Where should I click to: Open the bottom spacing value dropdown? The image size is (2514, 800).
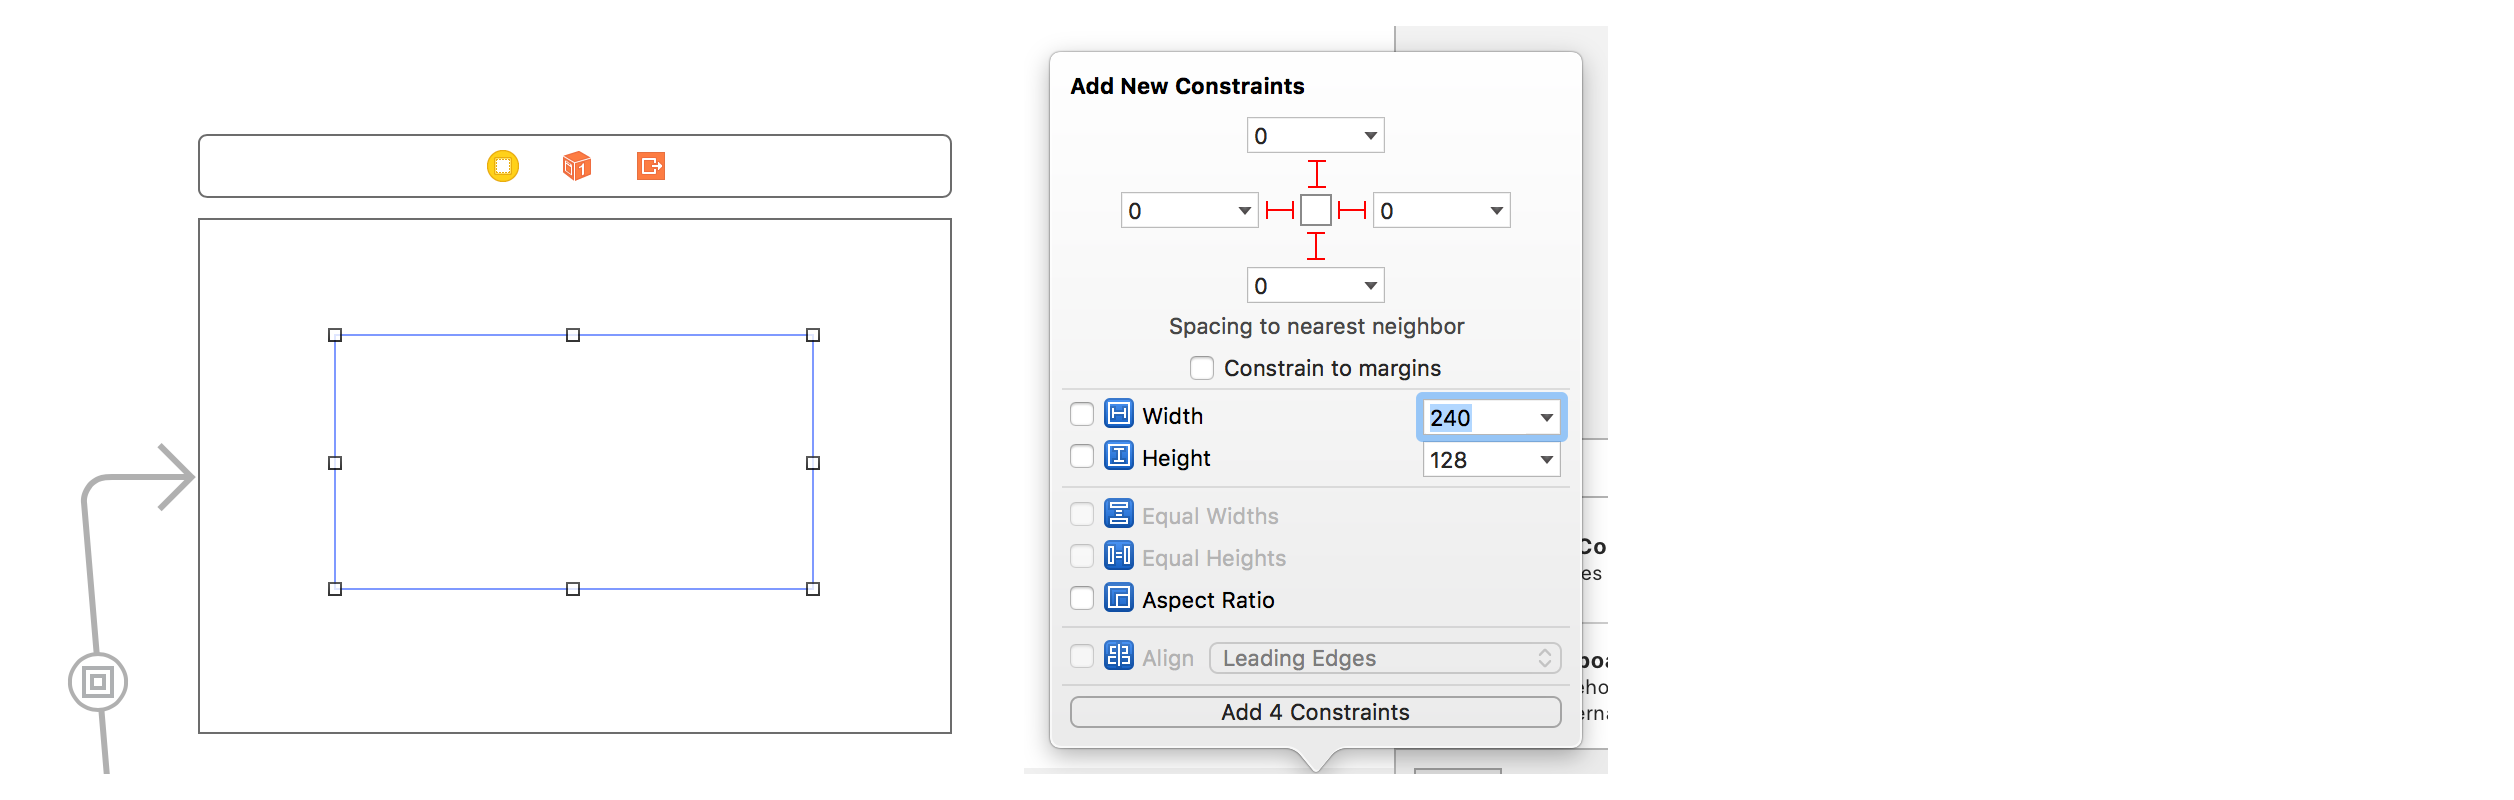click(1371, 286)
